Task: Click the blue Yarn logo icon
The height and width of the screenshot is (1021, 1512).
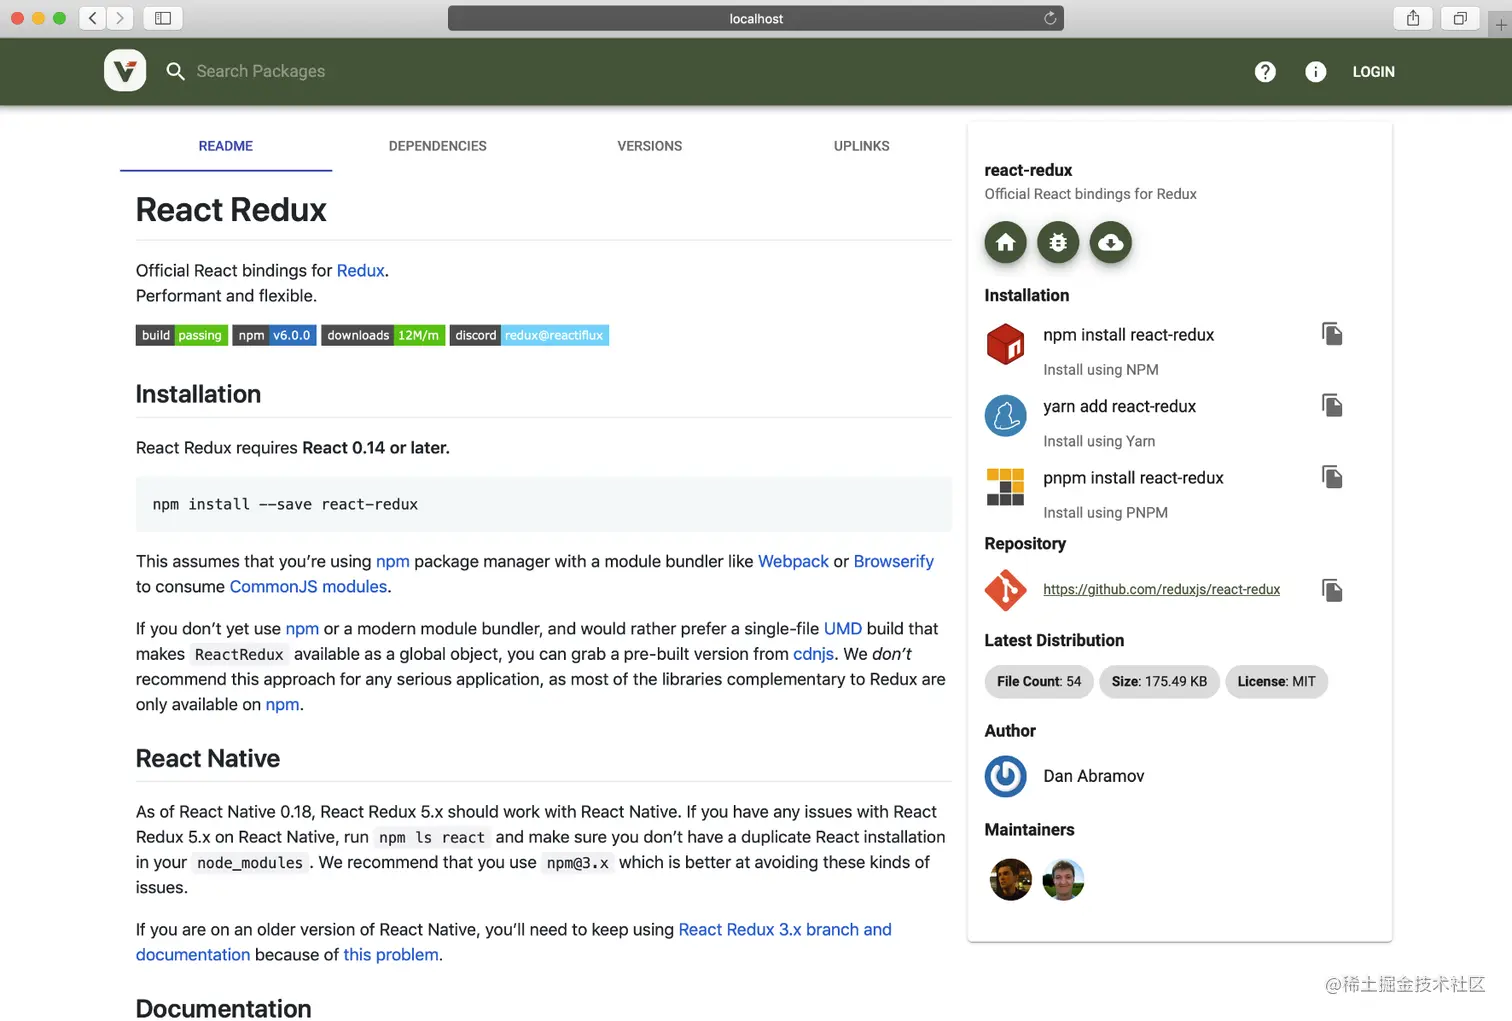Action: (x=1005, y=416)
